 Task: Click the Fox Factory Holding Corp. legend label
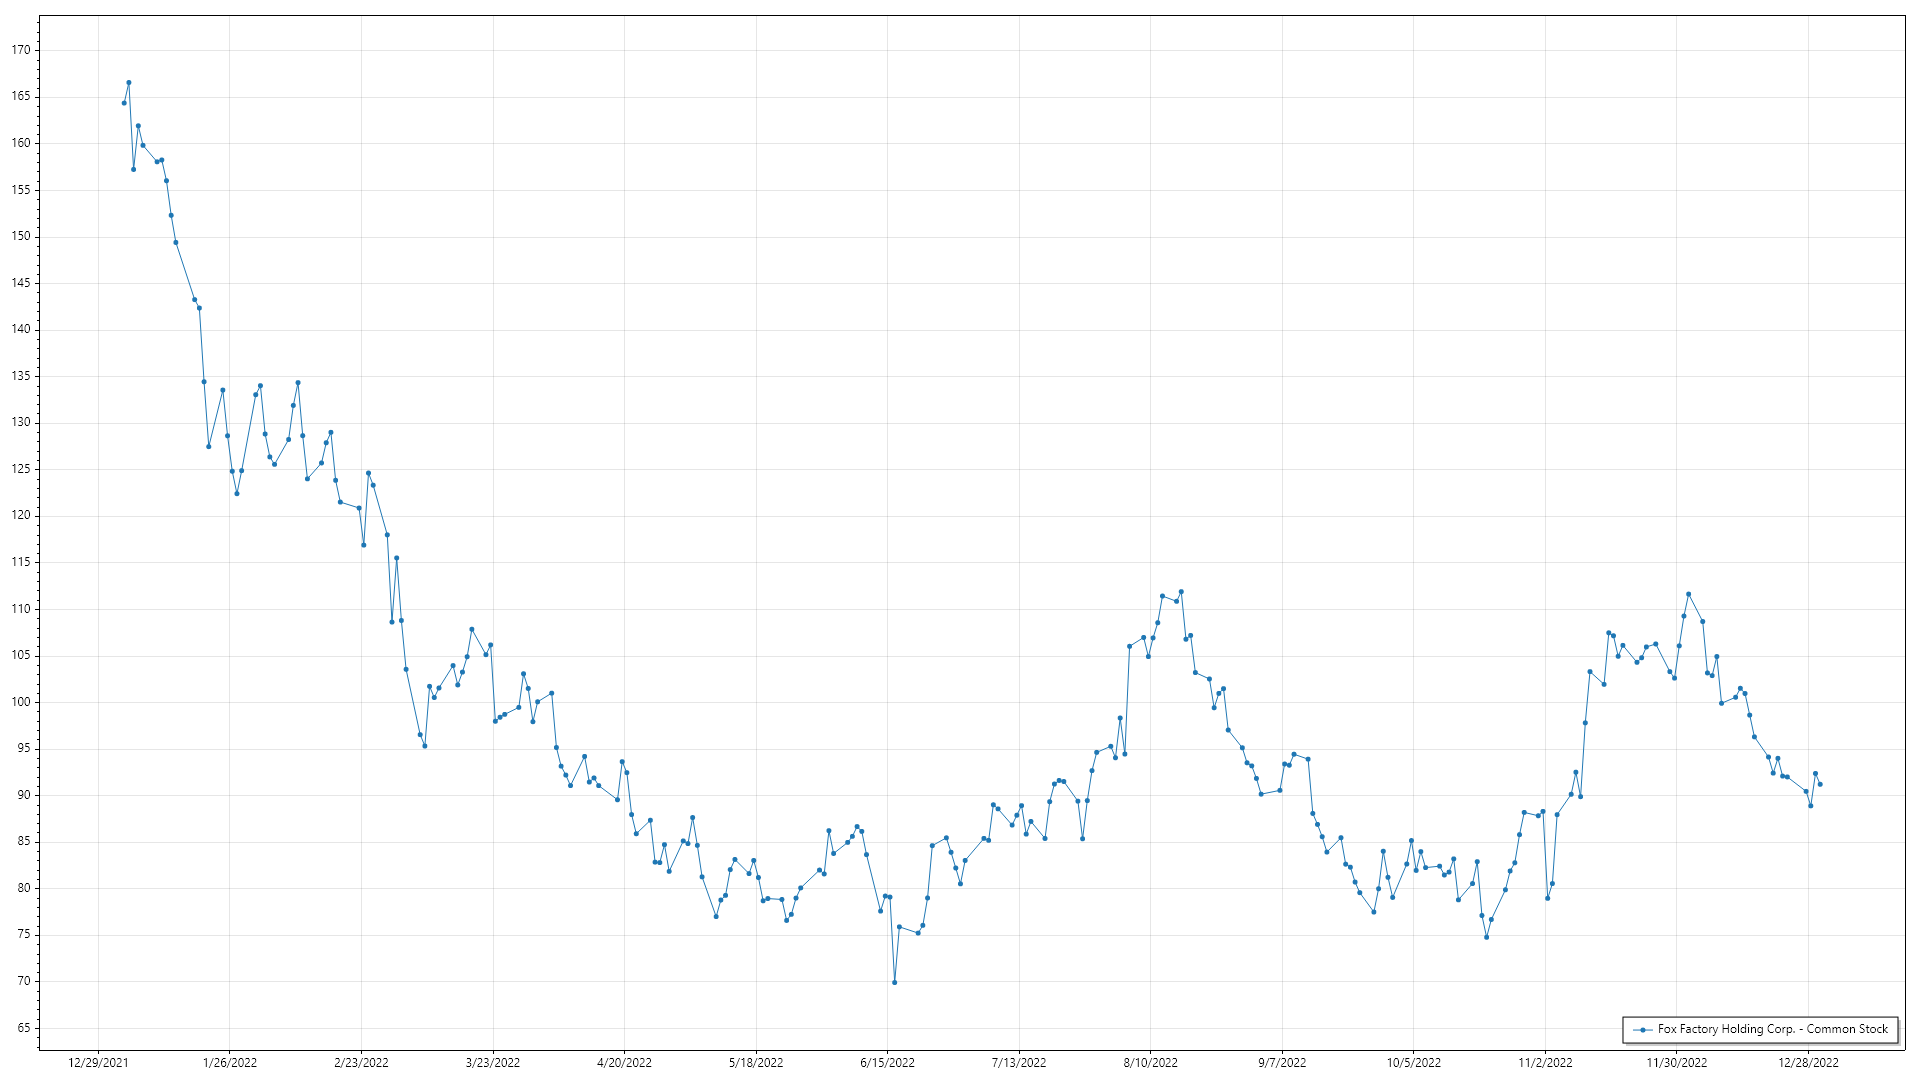click(x=1772, y=1029)
